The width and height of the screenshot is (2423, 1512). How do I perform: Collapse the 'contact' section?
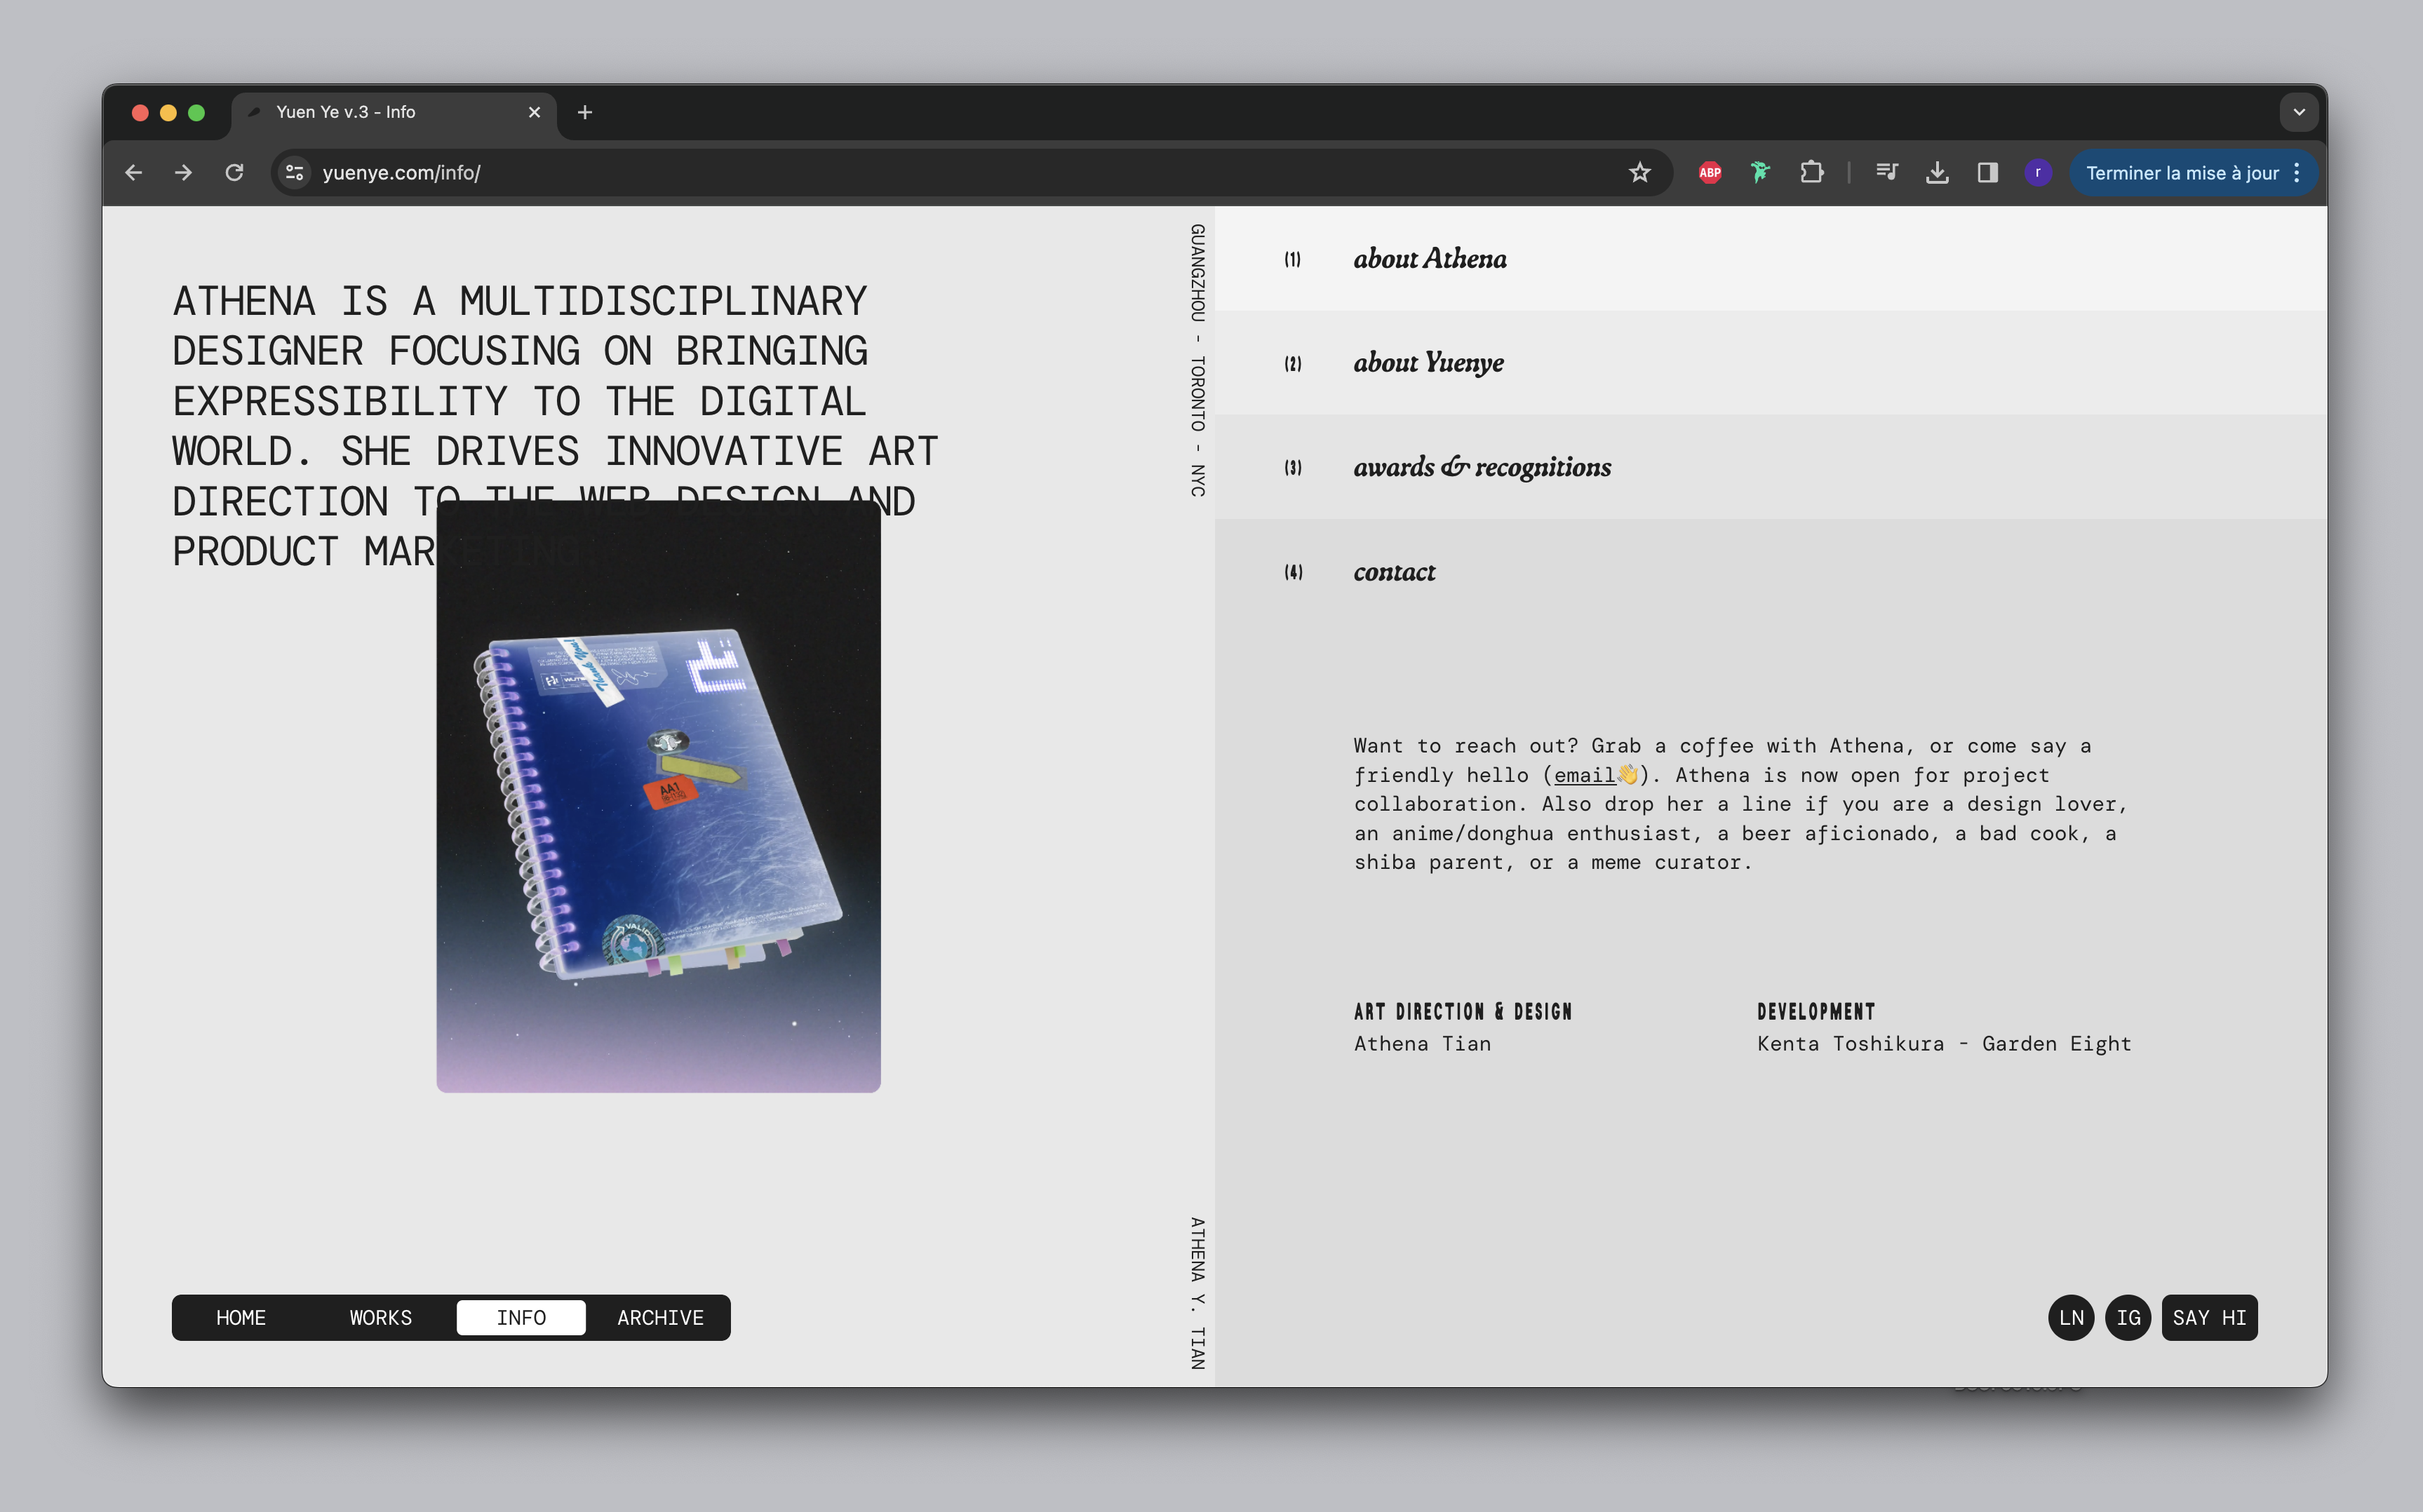point(1394,572)
